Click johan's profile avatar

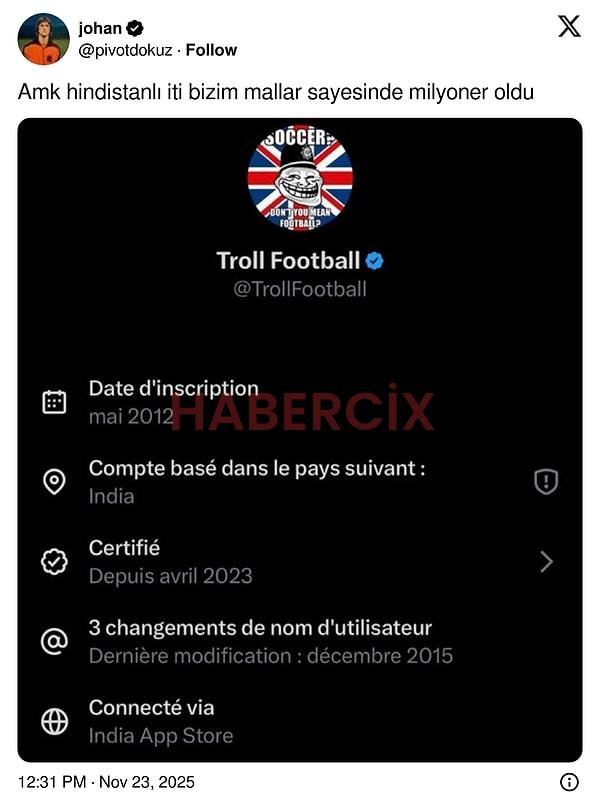coord(43,39)
